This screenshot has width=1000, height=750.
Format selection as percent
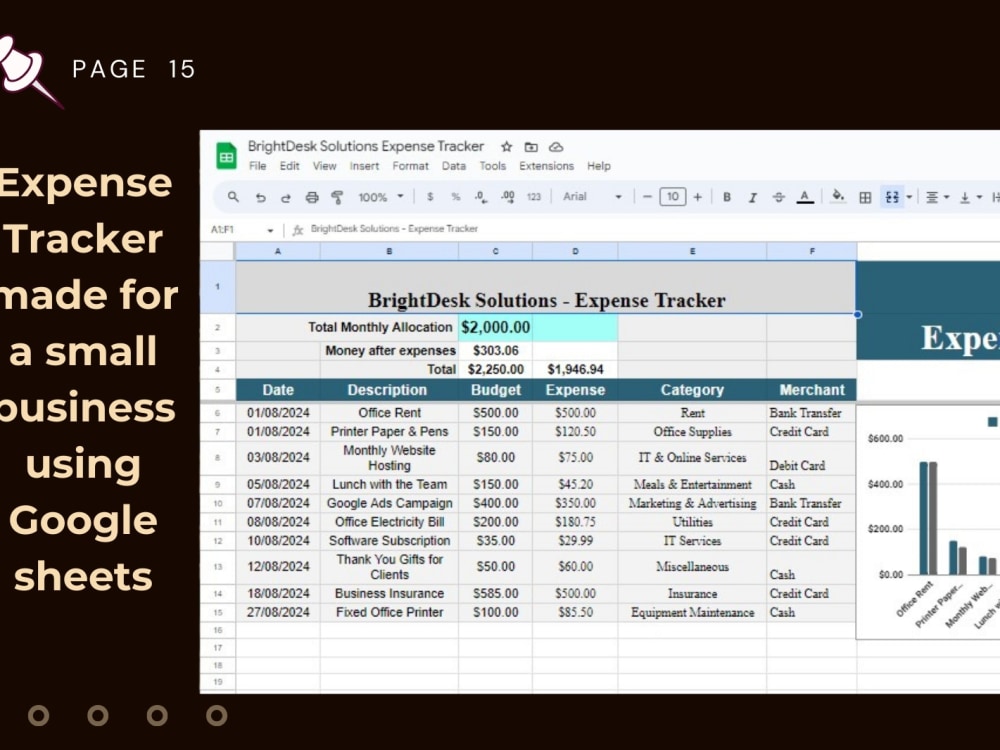(x=455, y=197)
